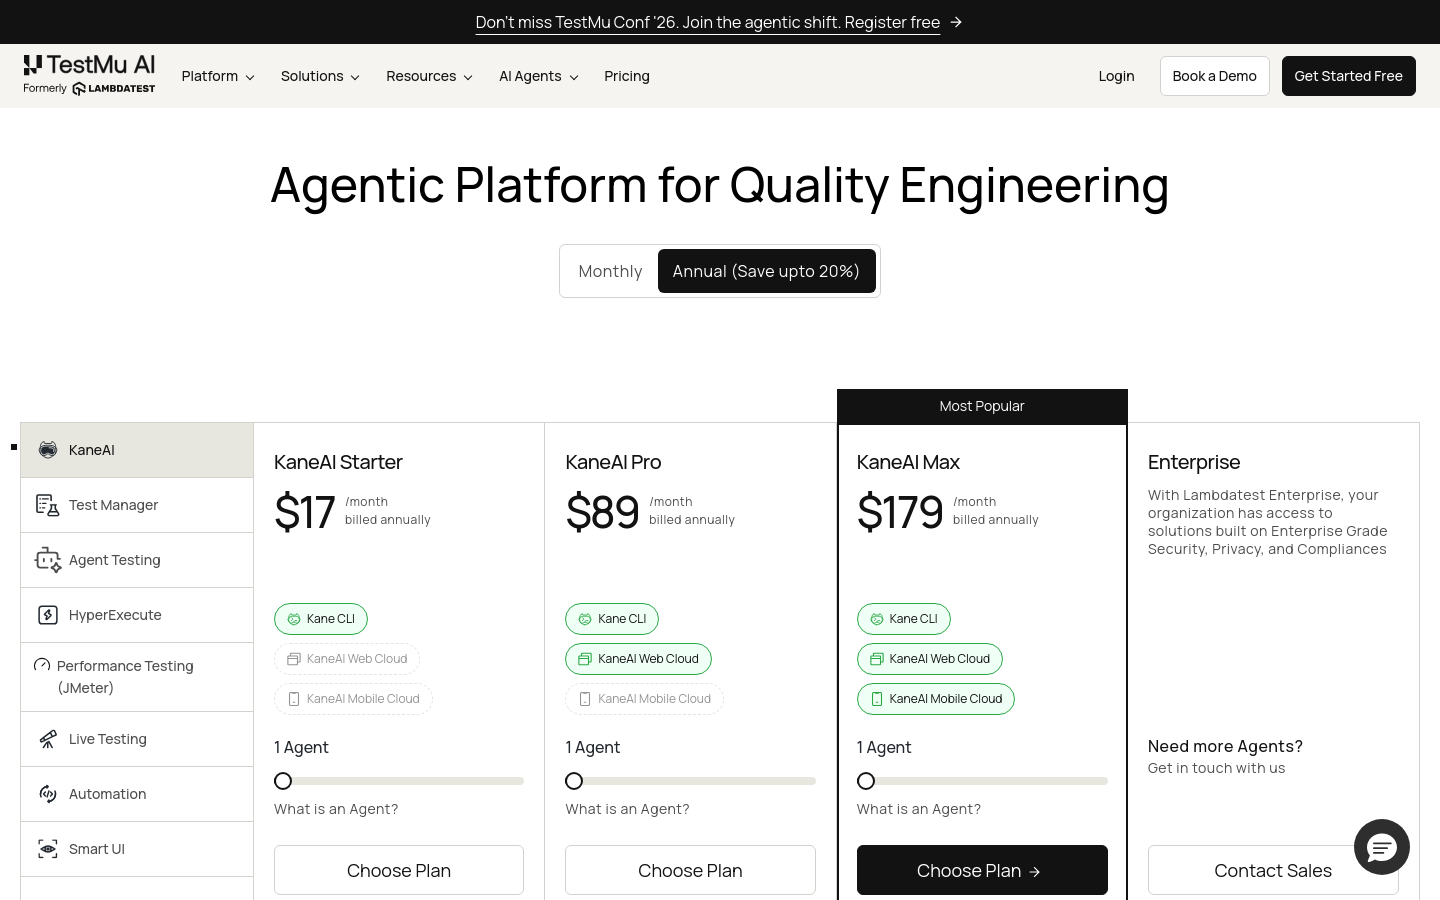The height and width of the screenshot is (900, 1440).
Task: Click the KaneAI Web Cloud icon in Starter
Action: point(294,659)
